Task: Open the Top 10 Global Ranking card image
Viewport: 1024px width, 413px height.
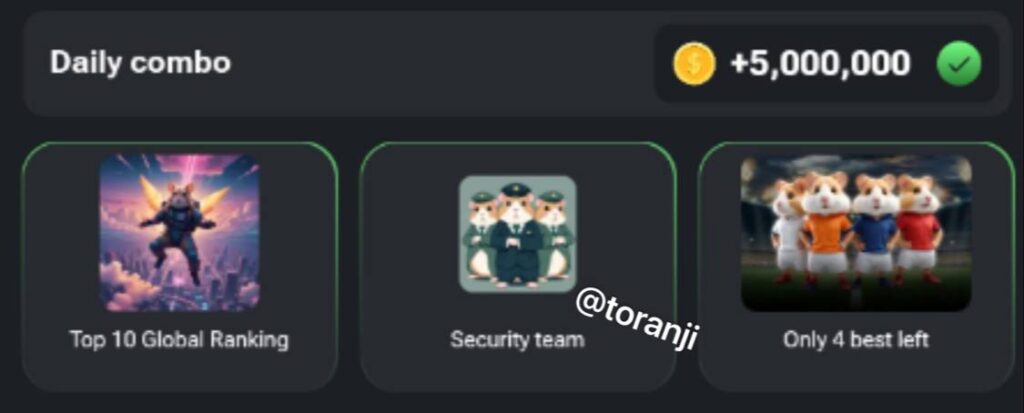Action: [180, 232]
